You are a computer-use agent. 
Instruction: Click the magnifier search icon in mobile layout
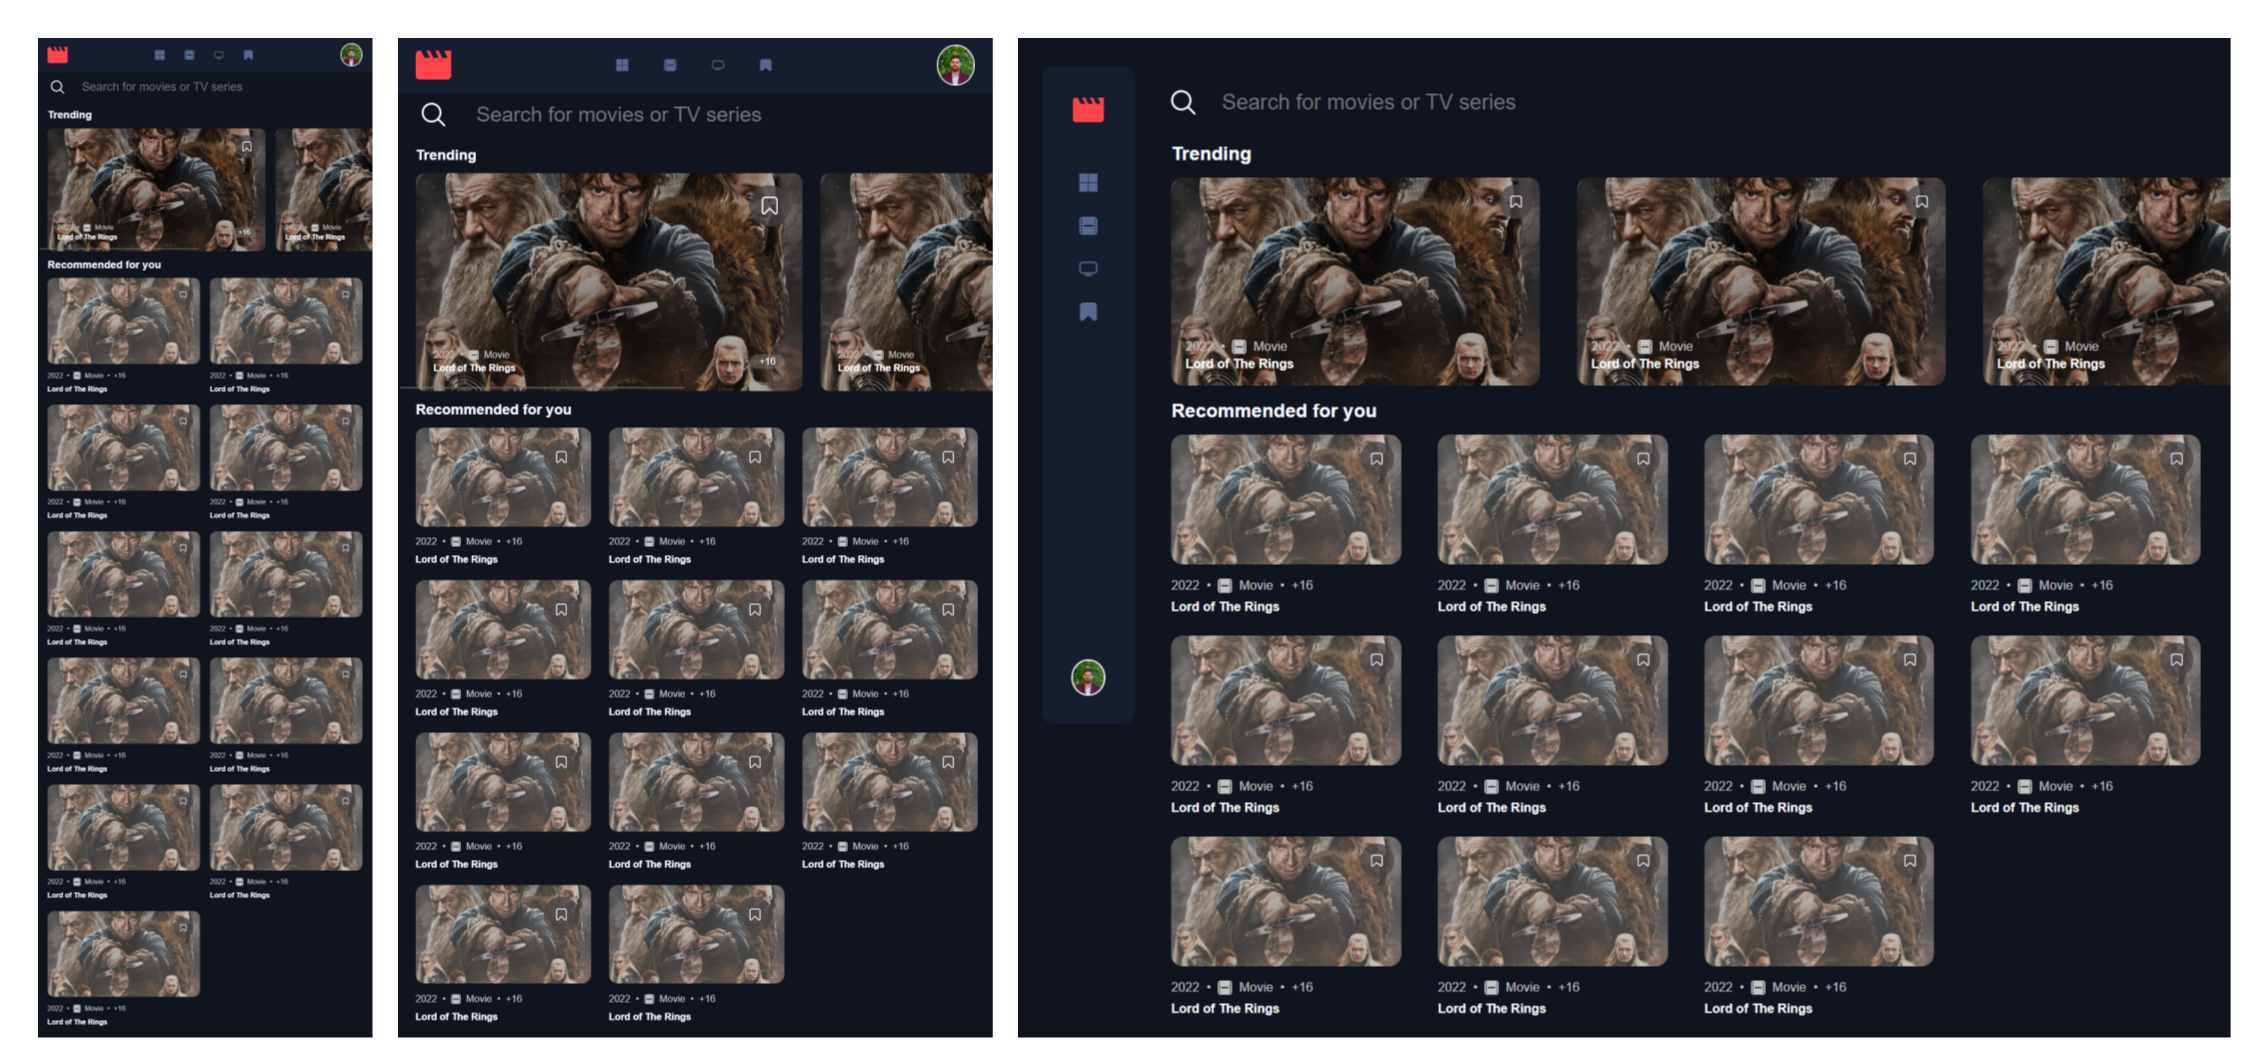57,87
